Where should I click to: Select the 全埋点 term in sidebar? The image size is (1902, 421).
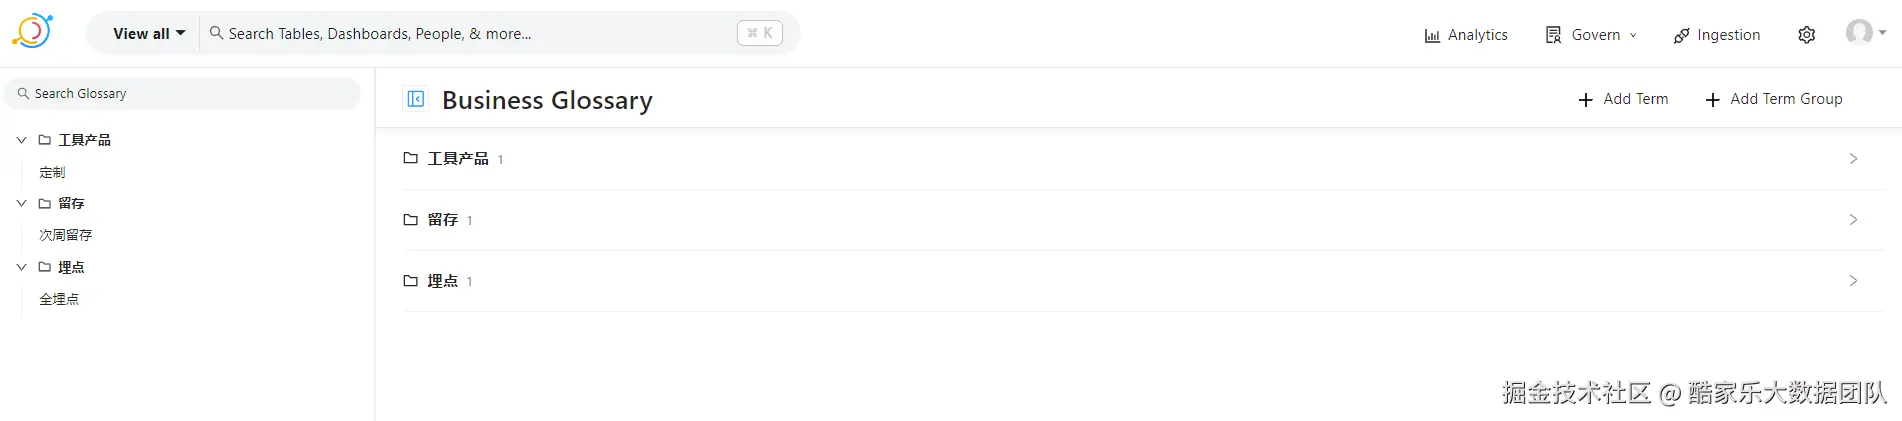pos(59,299)
